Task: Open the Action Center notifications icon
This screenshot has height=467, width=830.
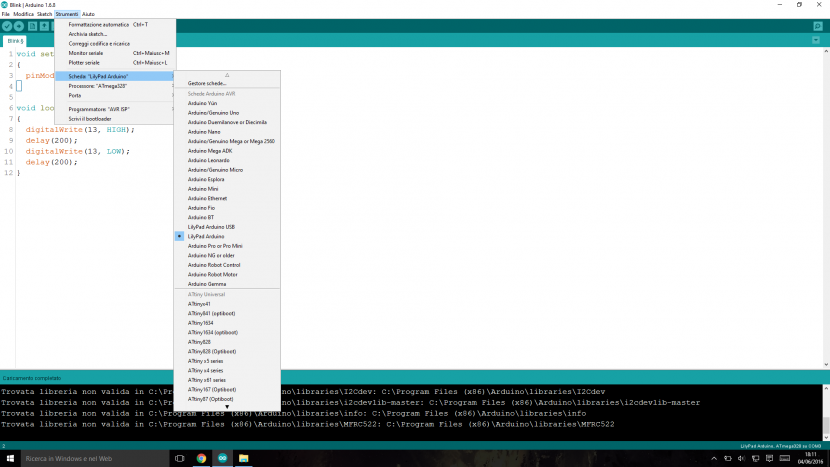Action: (x=769, y=459)
